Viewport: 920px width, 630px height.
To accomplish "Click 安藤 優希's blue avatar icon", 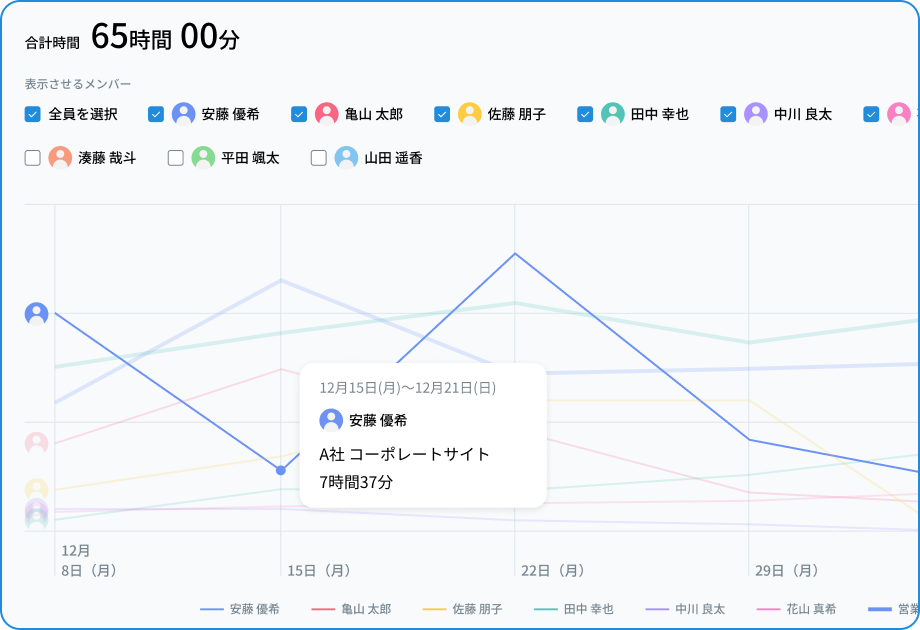I will click(183, 114).
